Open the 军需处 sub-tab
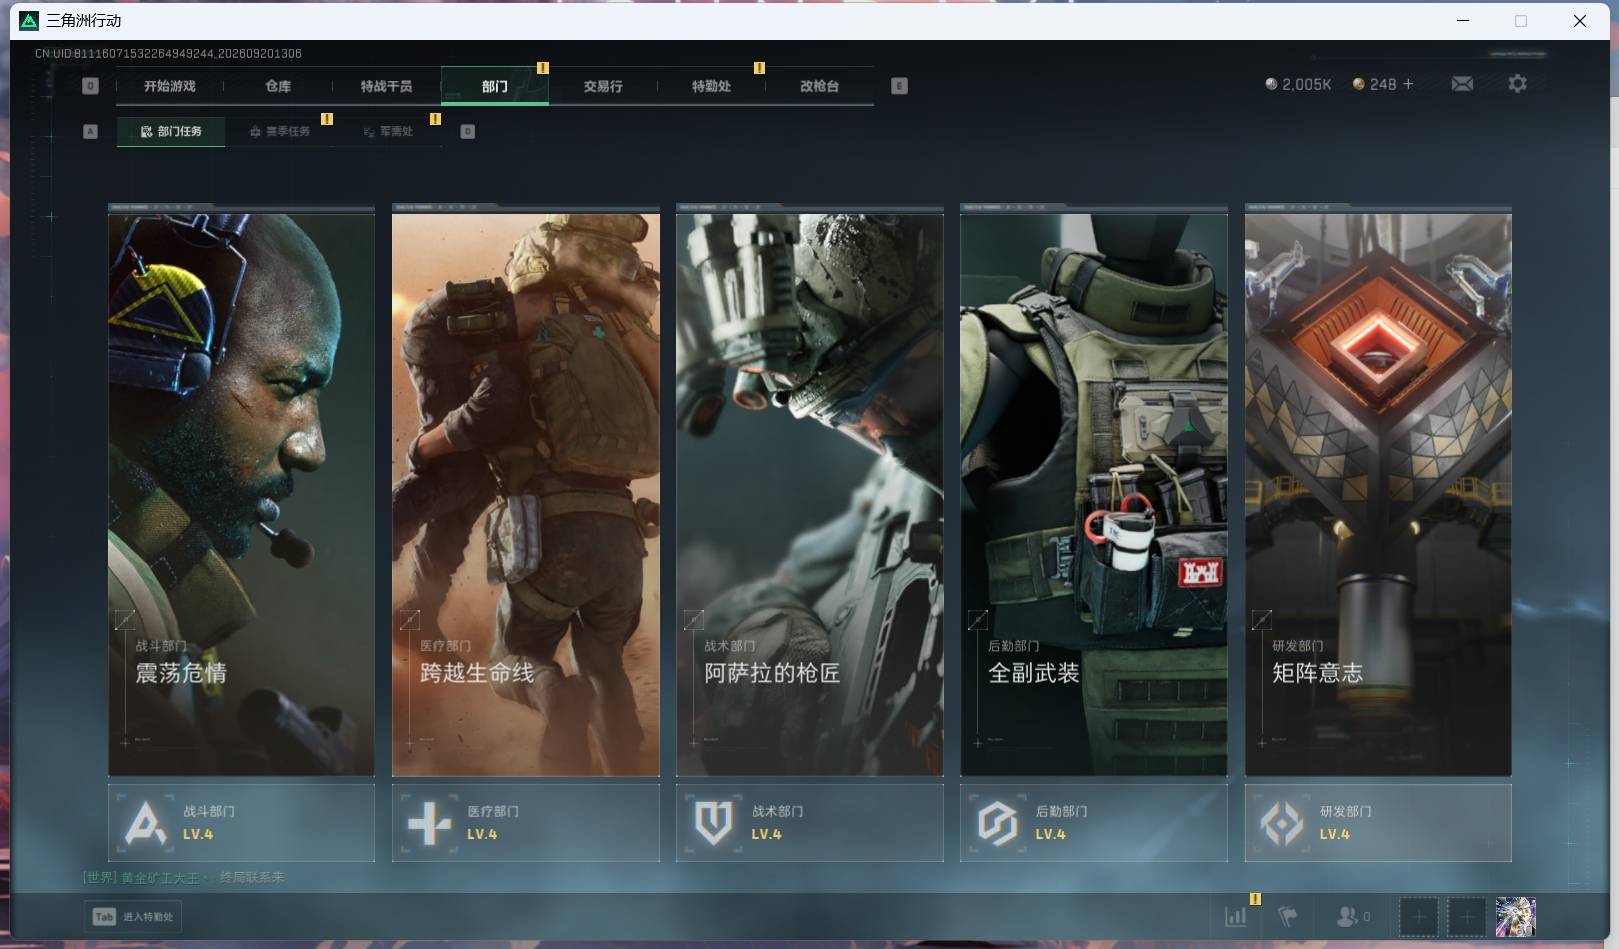This screenshot has width=1619, height=949. point(389,131)
